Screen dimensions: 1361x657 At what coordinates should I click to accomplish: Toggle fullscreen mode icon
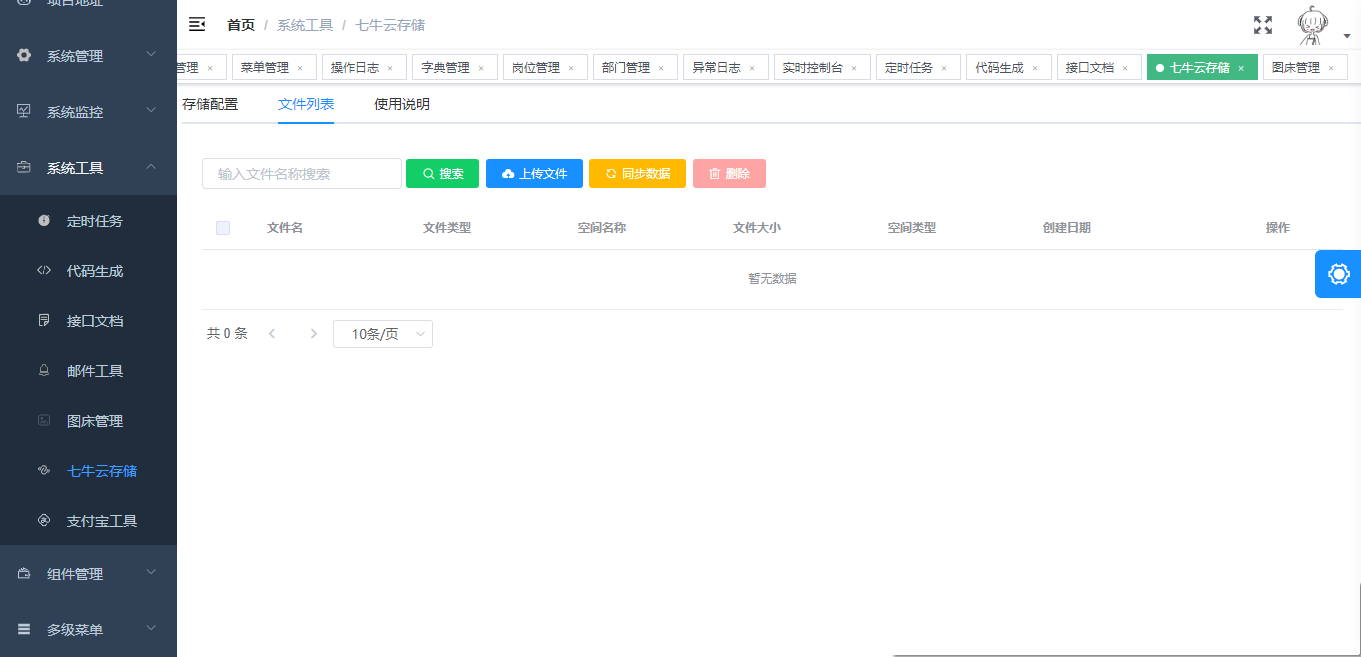[x=1263, y=25]
